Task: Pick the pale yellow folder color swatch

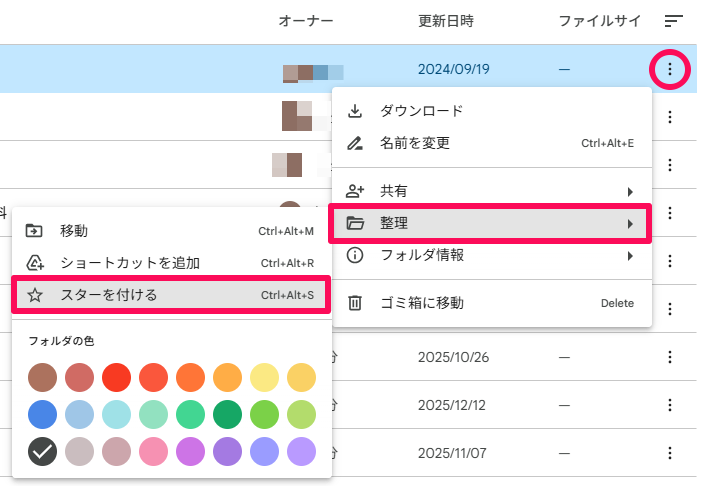Action: tap(264, 377)
